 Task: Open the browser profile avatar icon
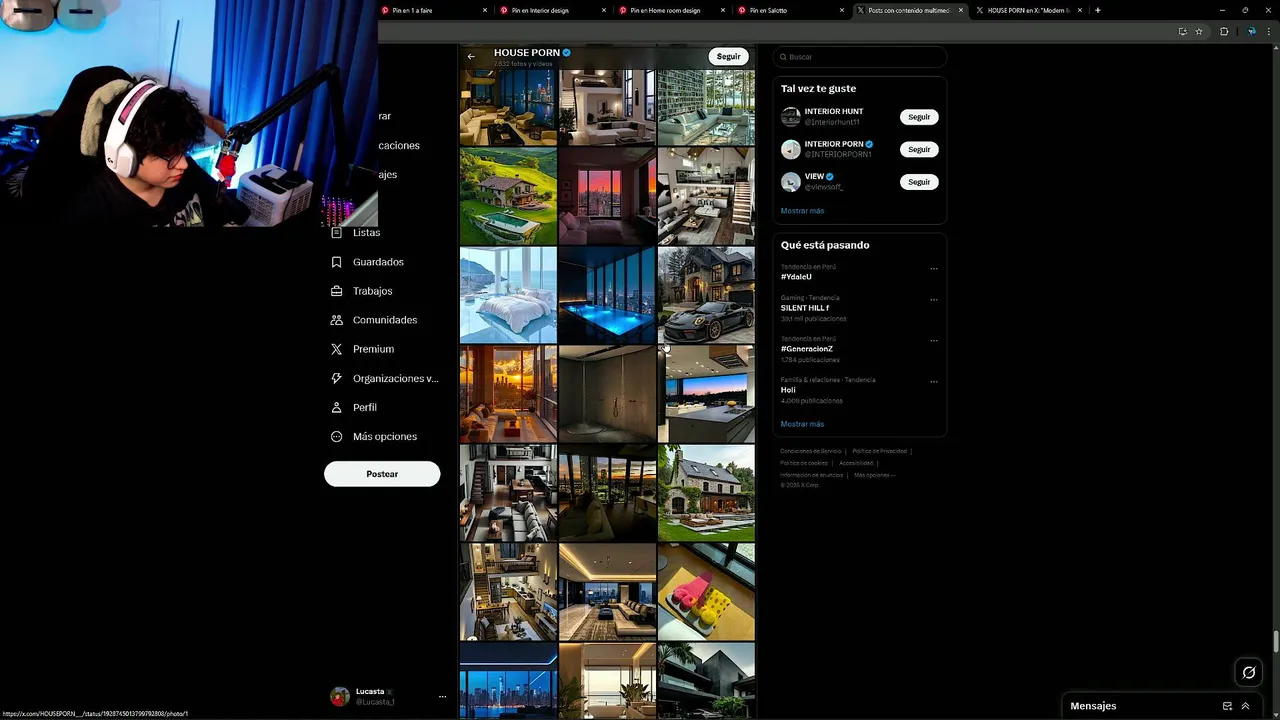1251,32
